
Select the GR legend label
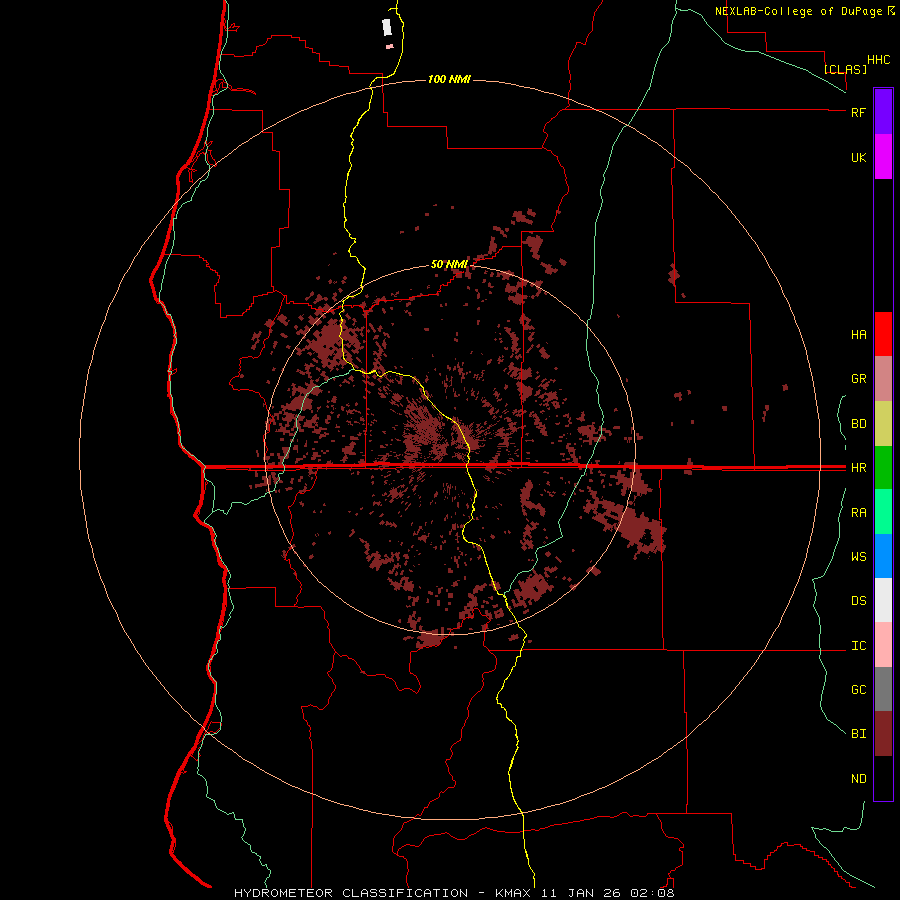coord(858,379)
